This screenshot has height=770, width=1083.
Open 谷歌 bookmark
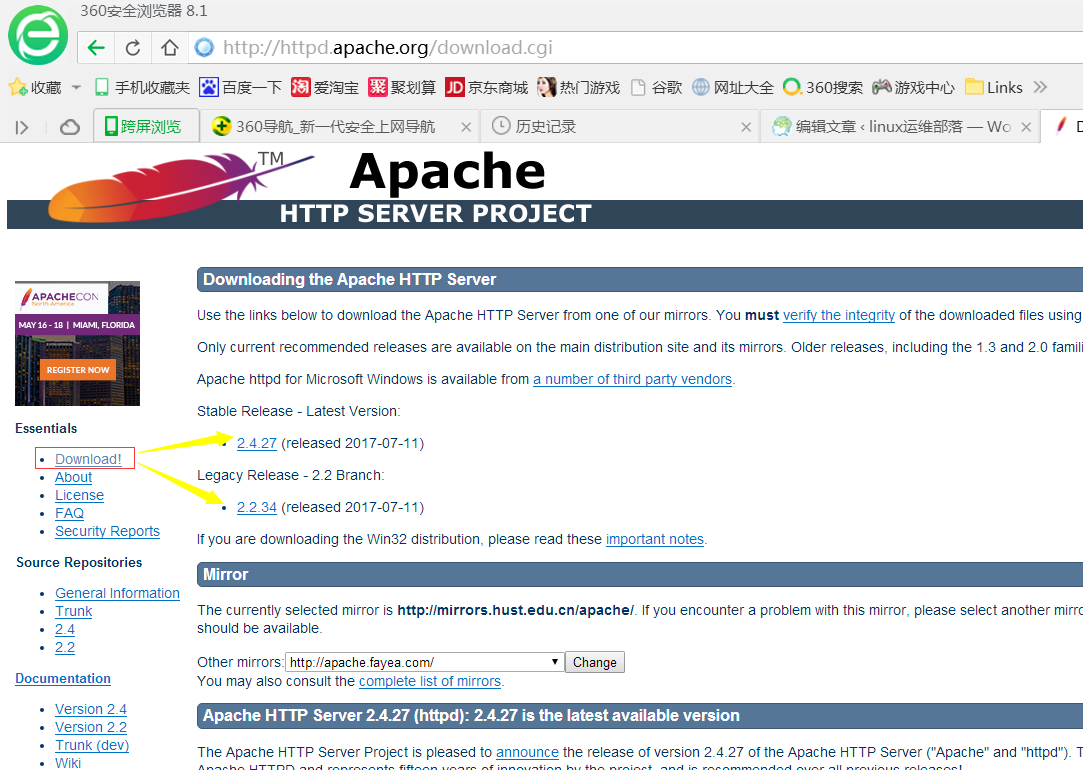click(657, 88)
